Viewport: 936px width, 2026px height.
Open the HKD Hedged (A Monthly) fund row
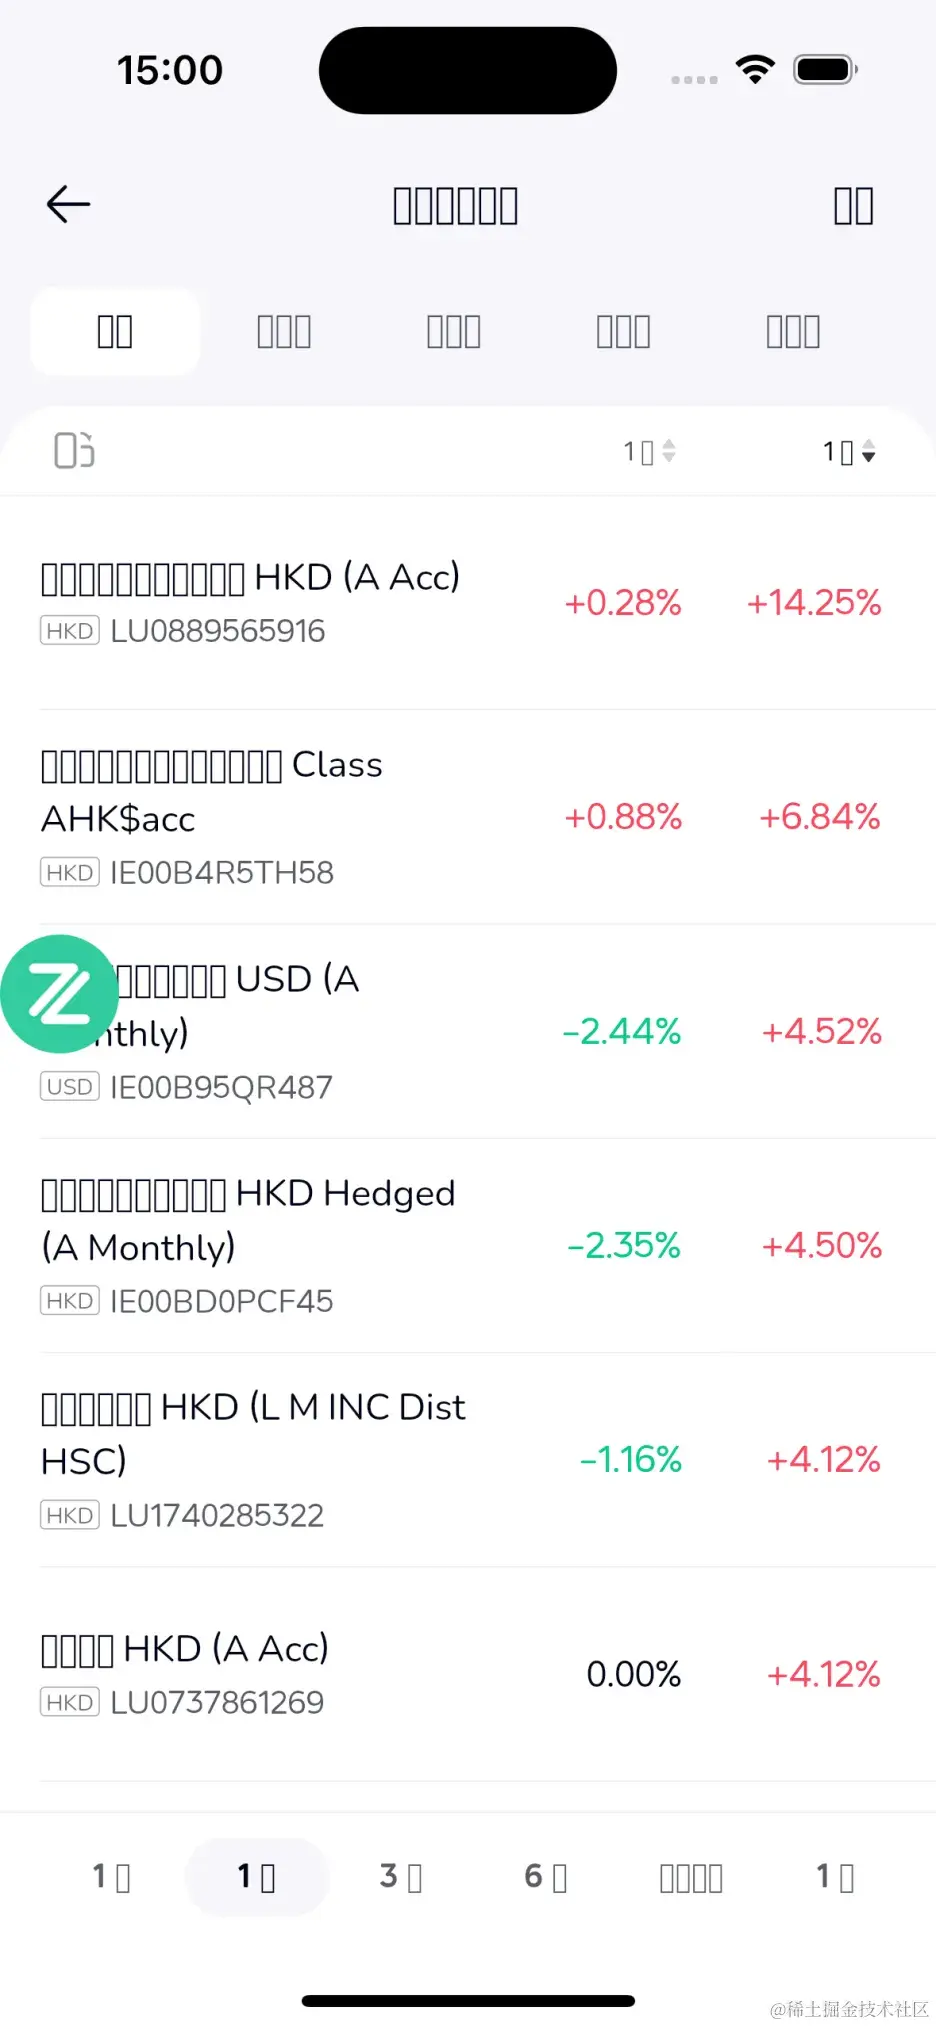(468, 1245)
